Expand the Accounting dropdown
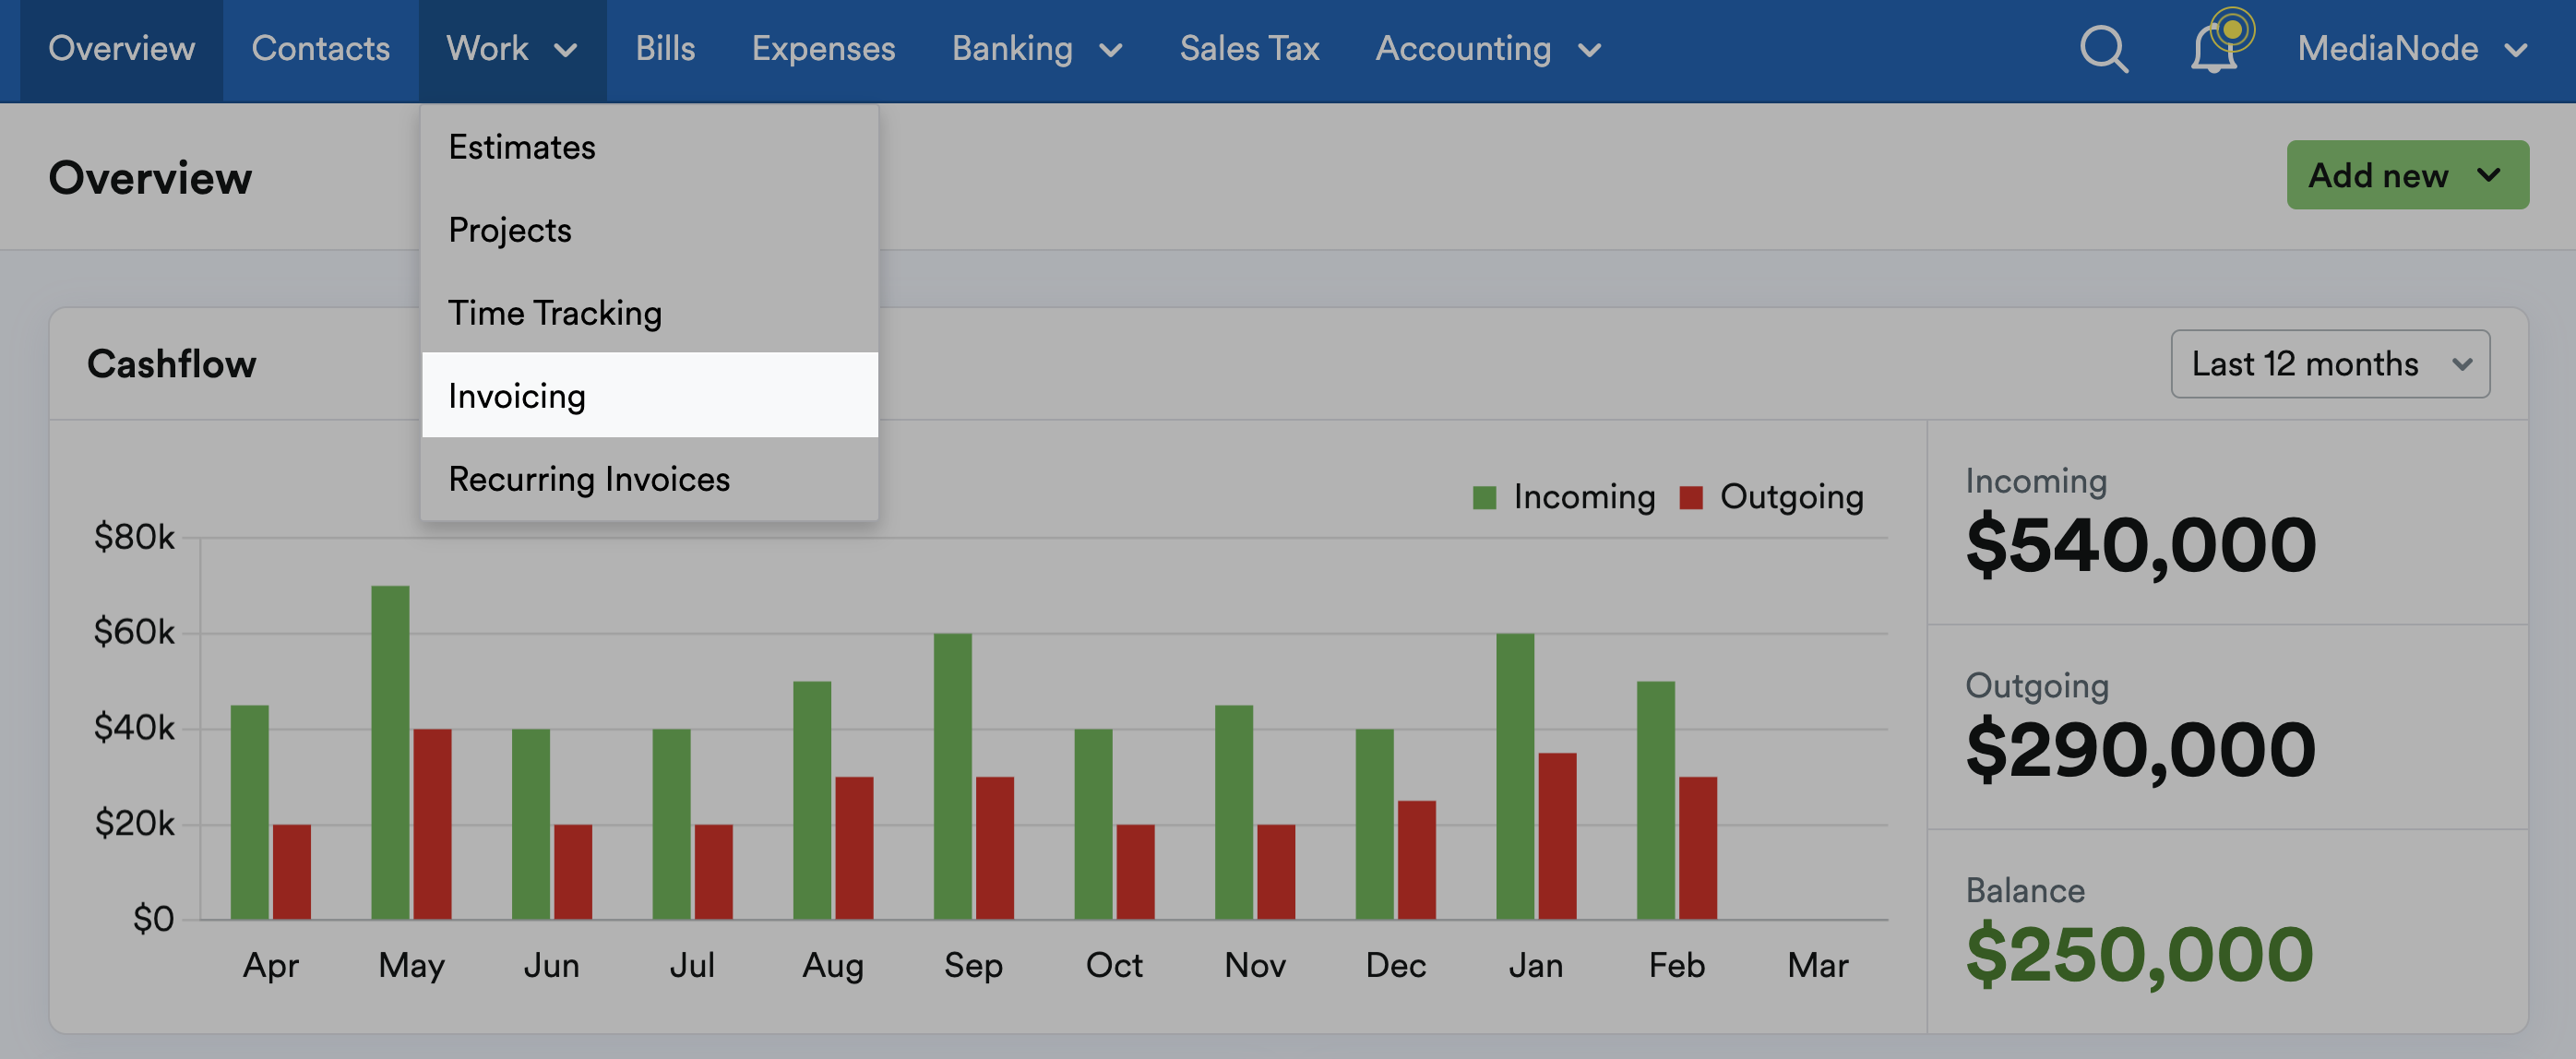Viewport: 2576px width, 1059px height. point(1487,49)
